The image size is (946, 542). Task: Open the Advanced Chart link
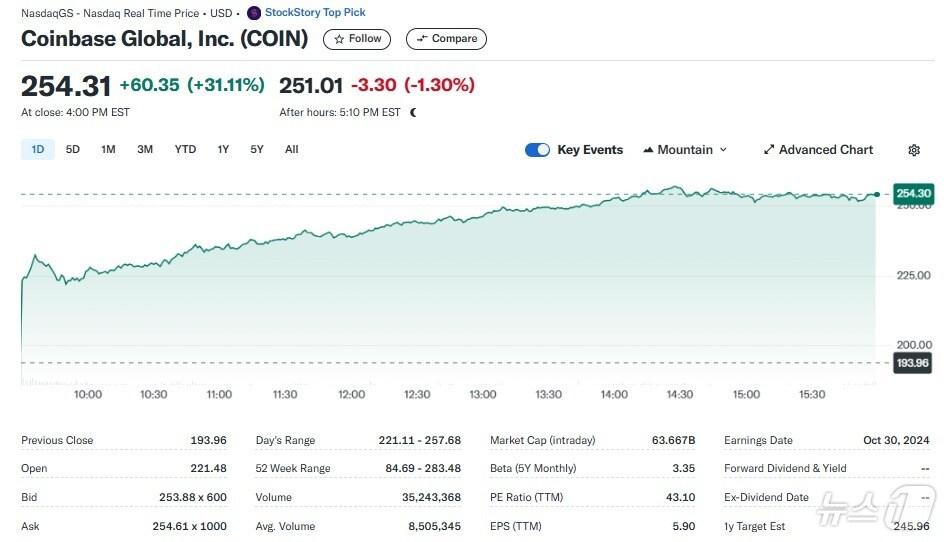coord(826,150)
